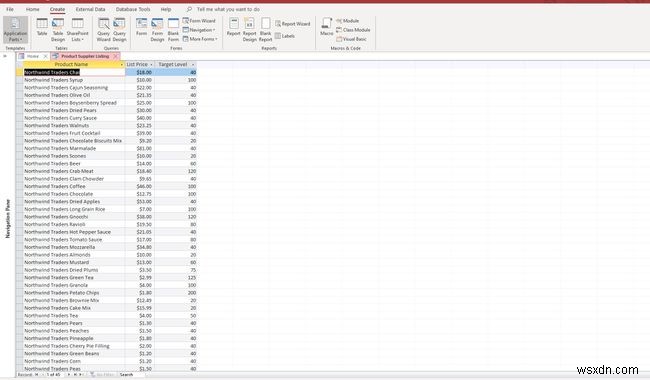
Task: Insert a Class Module
Action: (x=353, y=30)
